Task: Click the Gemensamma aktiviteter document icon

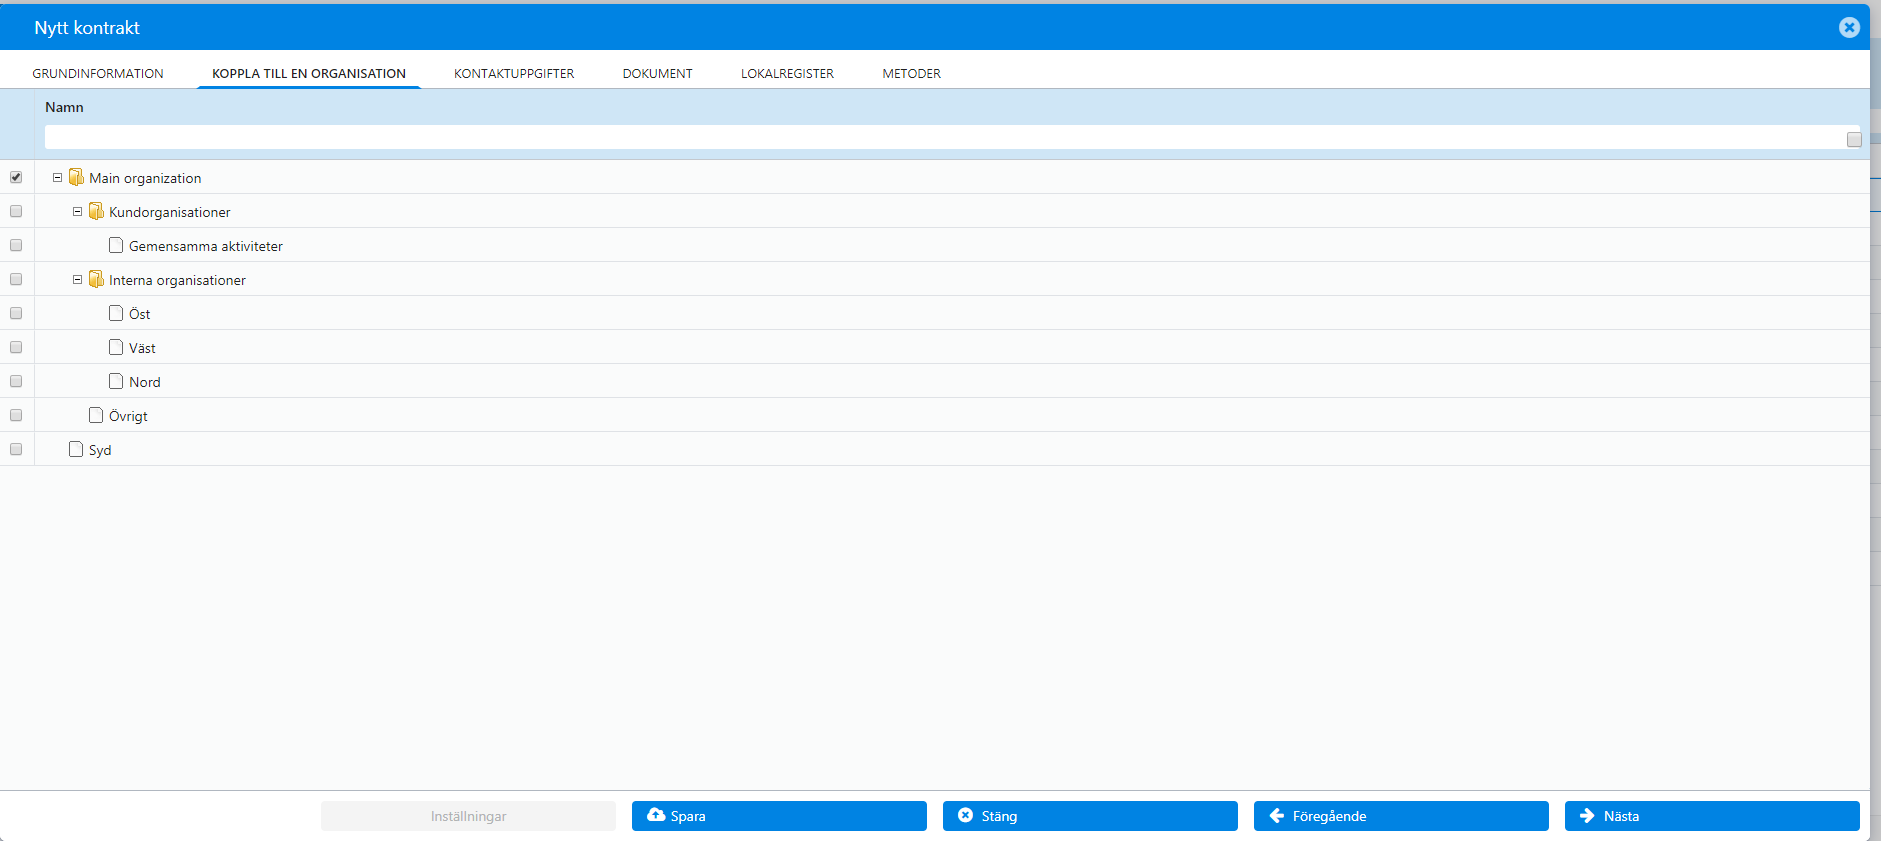Action: [x=116, y=245]
